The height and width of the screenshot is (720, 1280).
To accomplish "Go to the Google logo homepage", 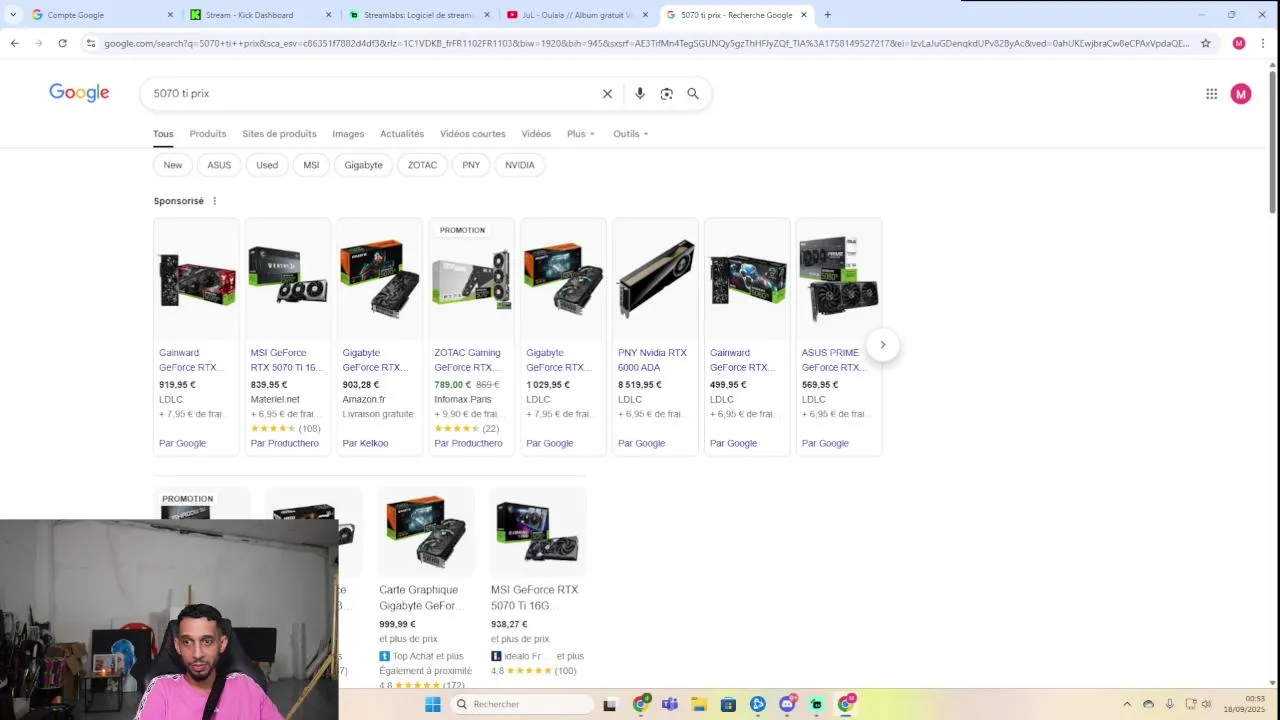I will (79, 93).
